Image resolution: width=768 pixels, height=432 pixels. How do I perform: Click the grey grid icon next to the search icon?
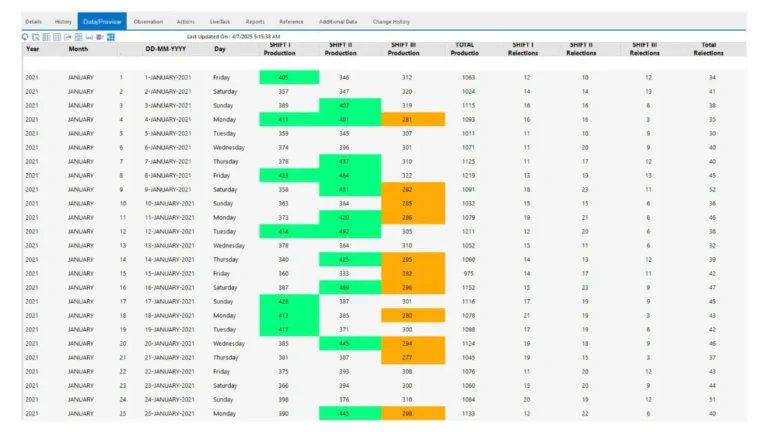coord(46,37)
